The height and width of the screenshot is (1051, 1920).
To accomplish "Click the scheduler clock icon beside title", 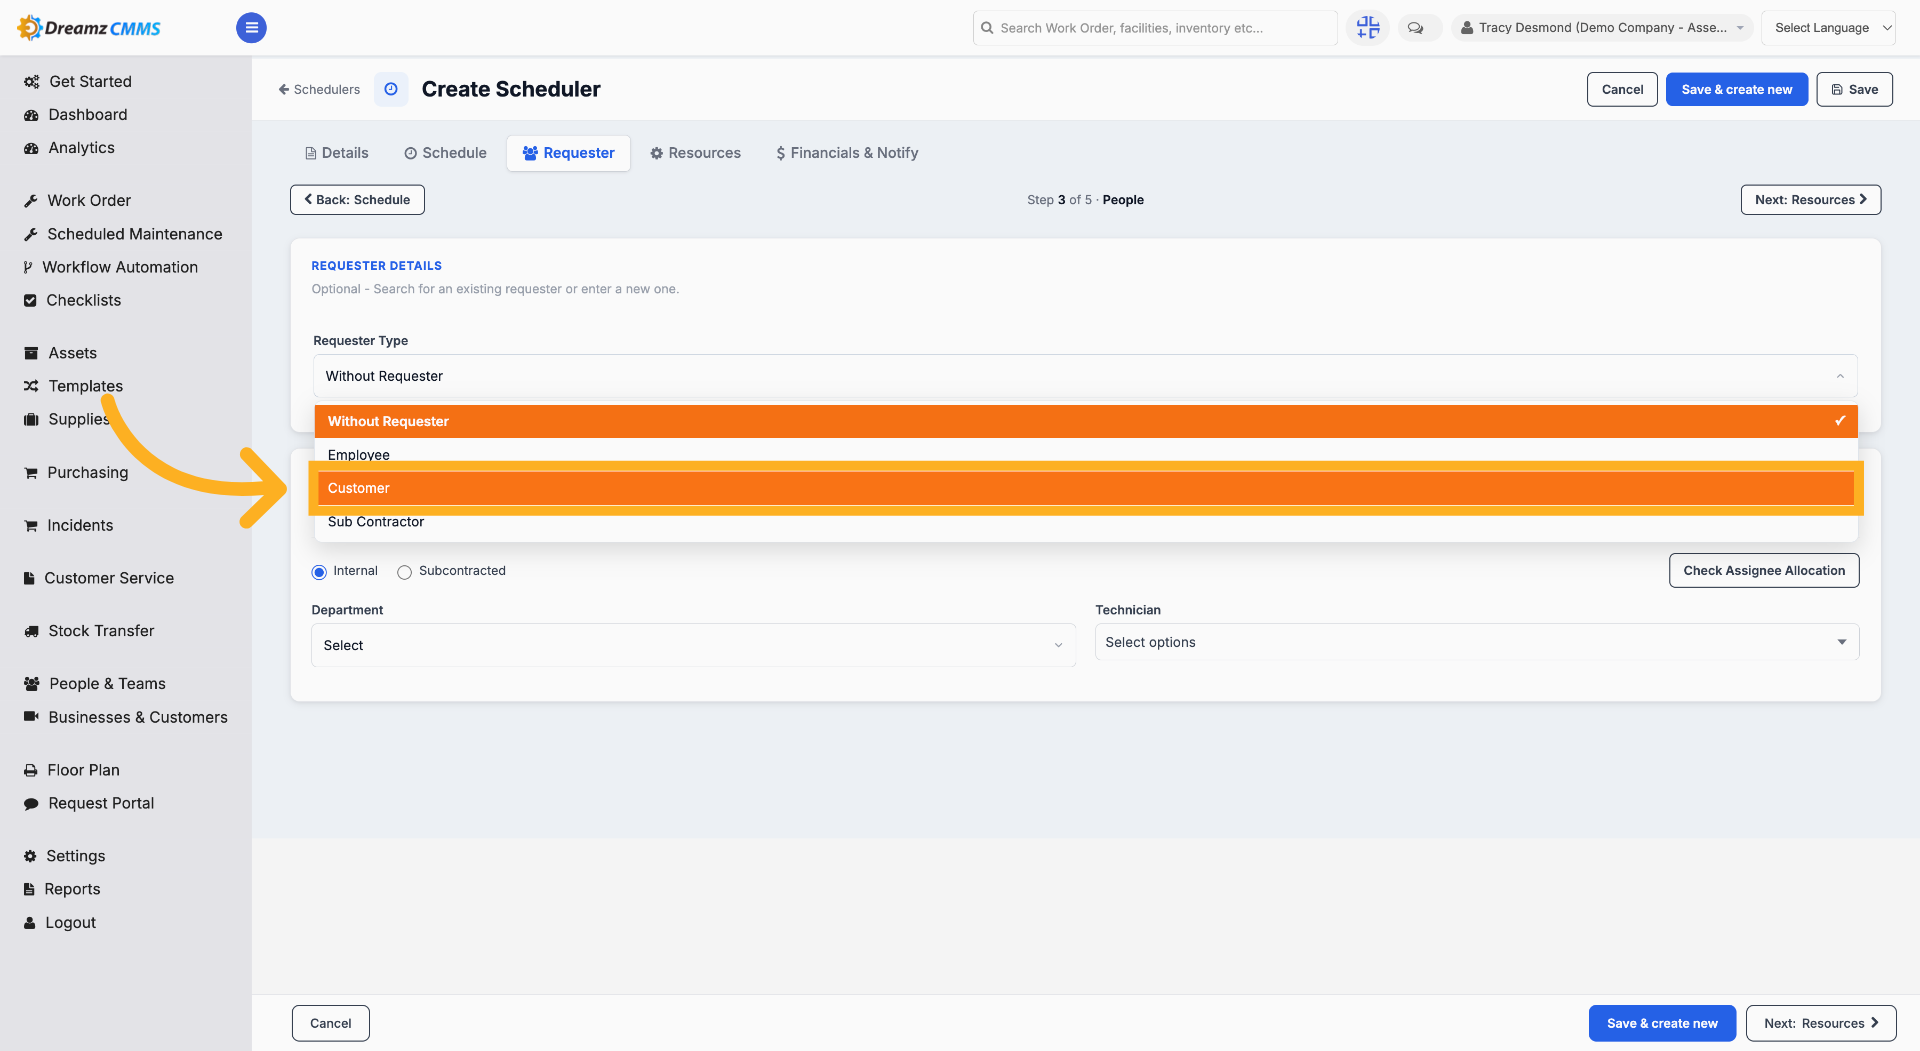I will [x=391, y=89].
